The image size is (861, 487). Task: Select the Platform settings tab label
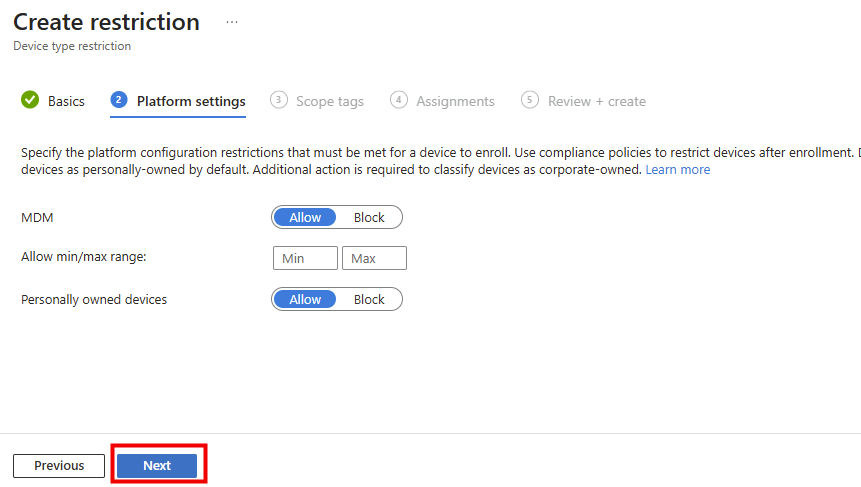(x=191, y=101)
